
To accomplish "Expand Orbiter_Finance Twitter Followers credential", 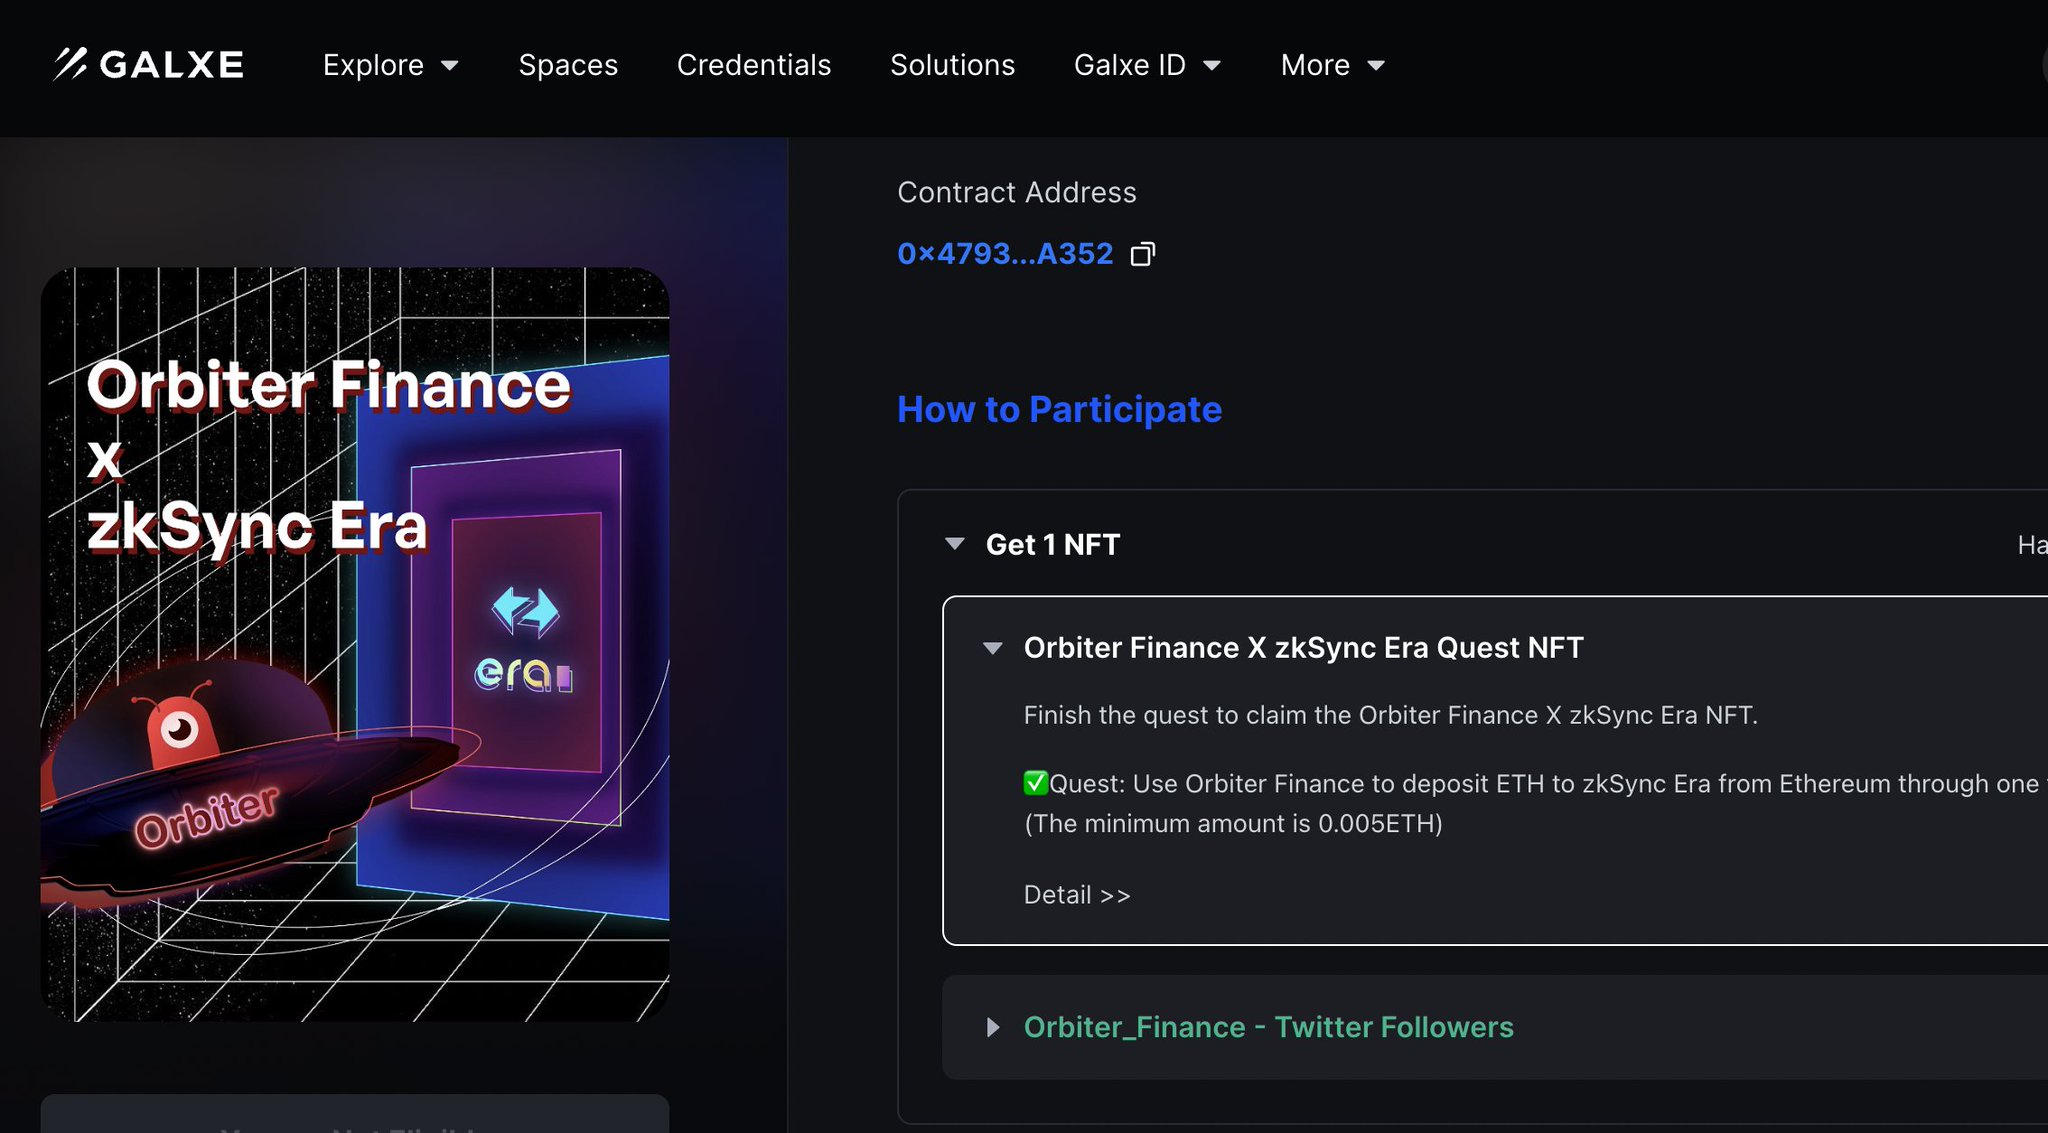I will [x=993, y=1027].
